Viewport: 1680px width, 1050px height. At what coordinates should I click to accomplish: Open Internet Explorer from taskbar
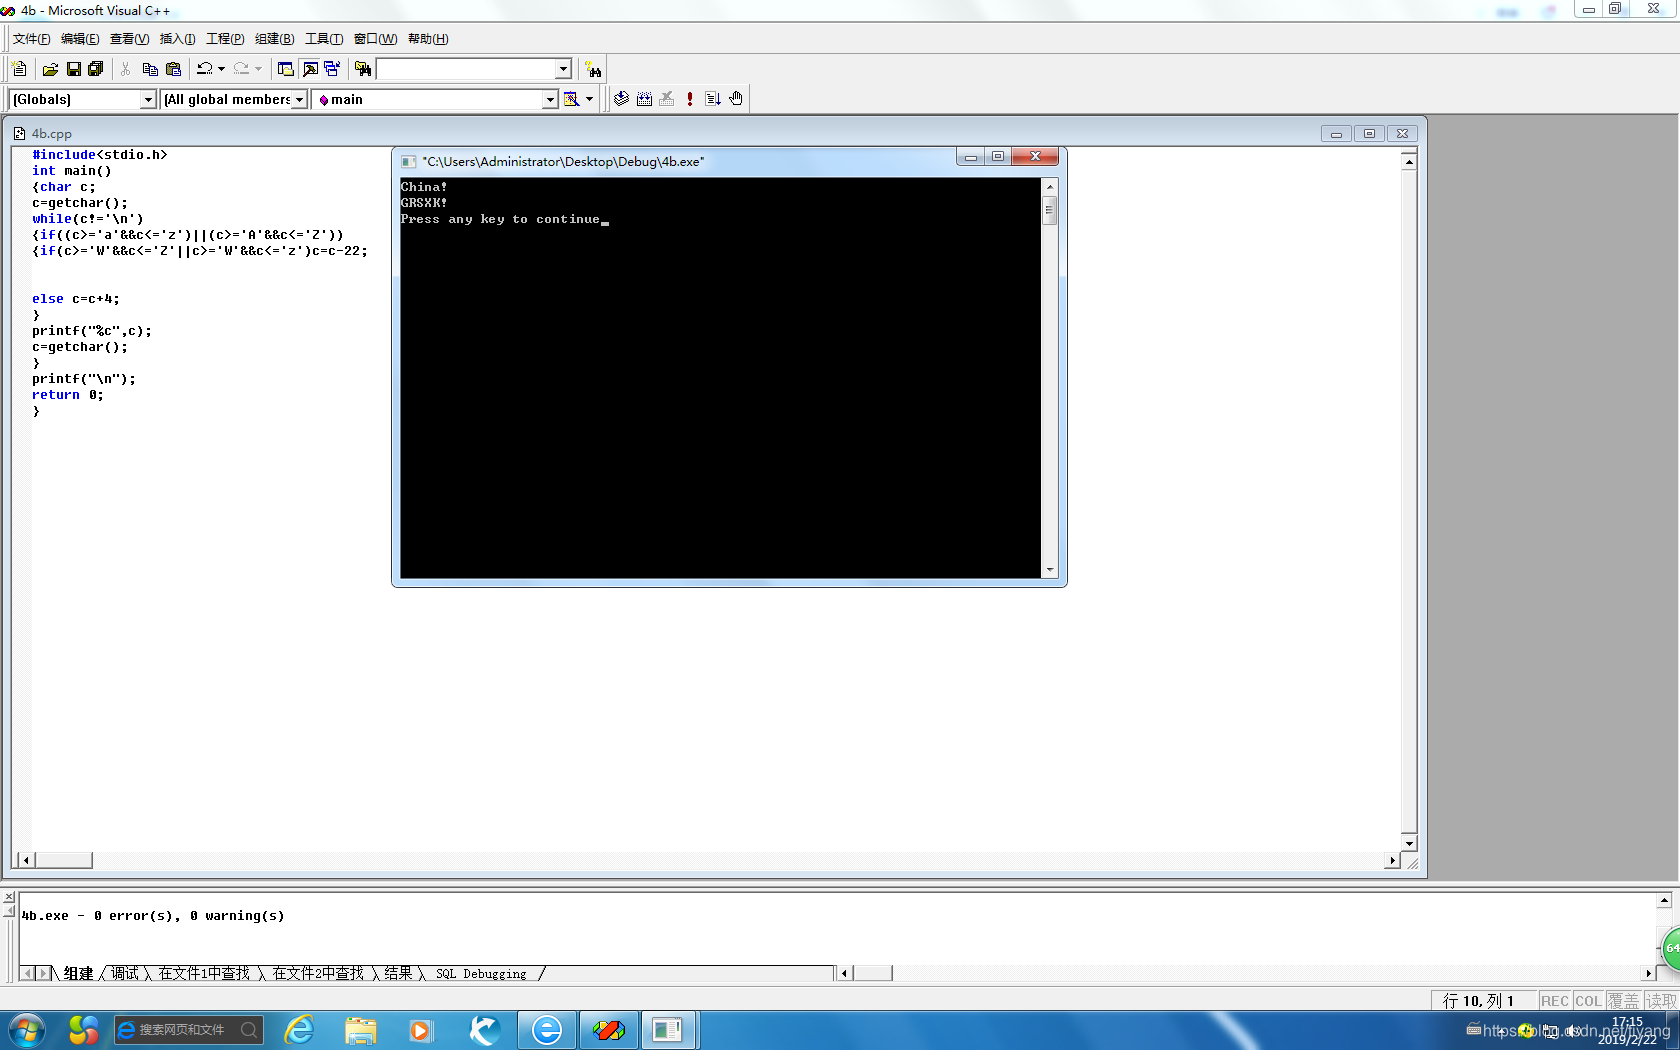click(299, 1030)
